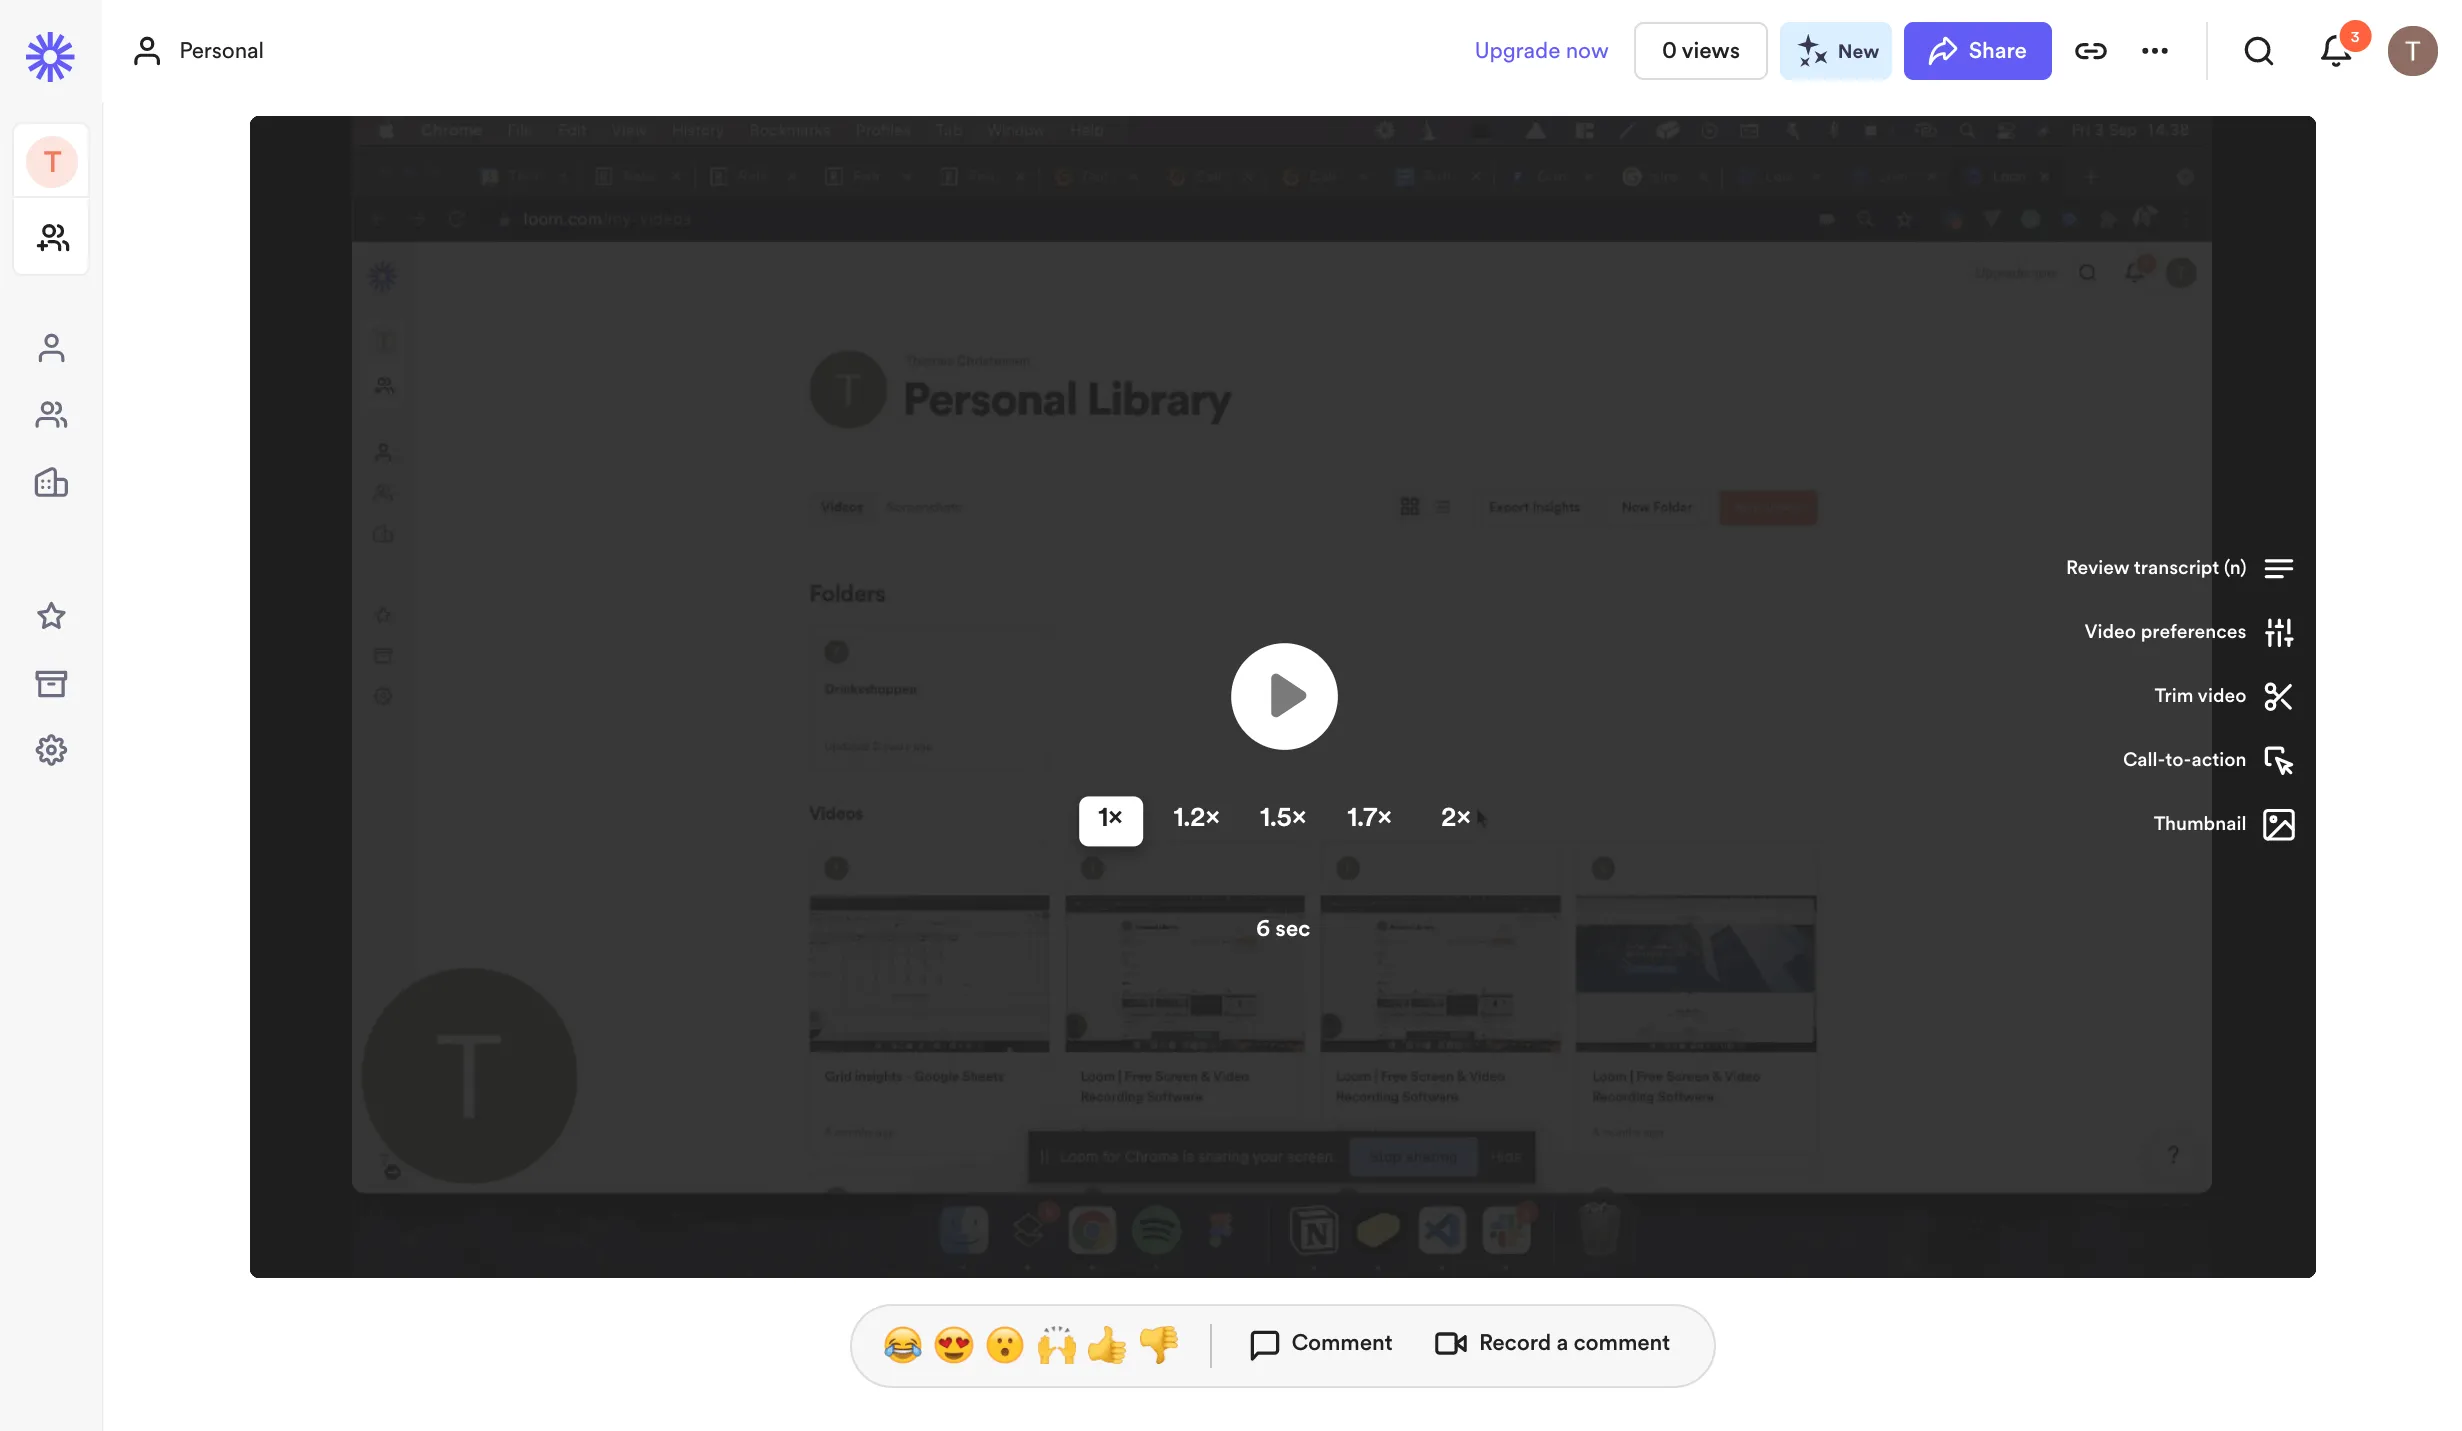2462x1431 pixels.
Task: React with thumbs down emoji
Action: [1159, 1345]
